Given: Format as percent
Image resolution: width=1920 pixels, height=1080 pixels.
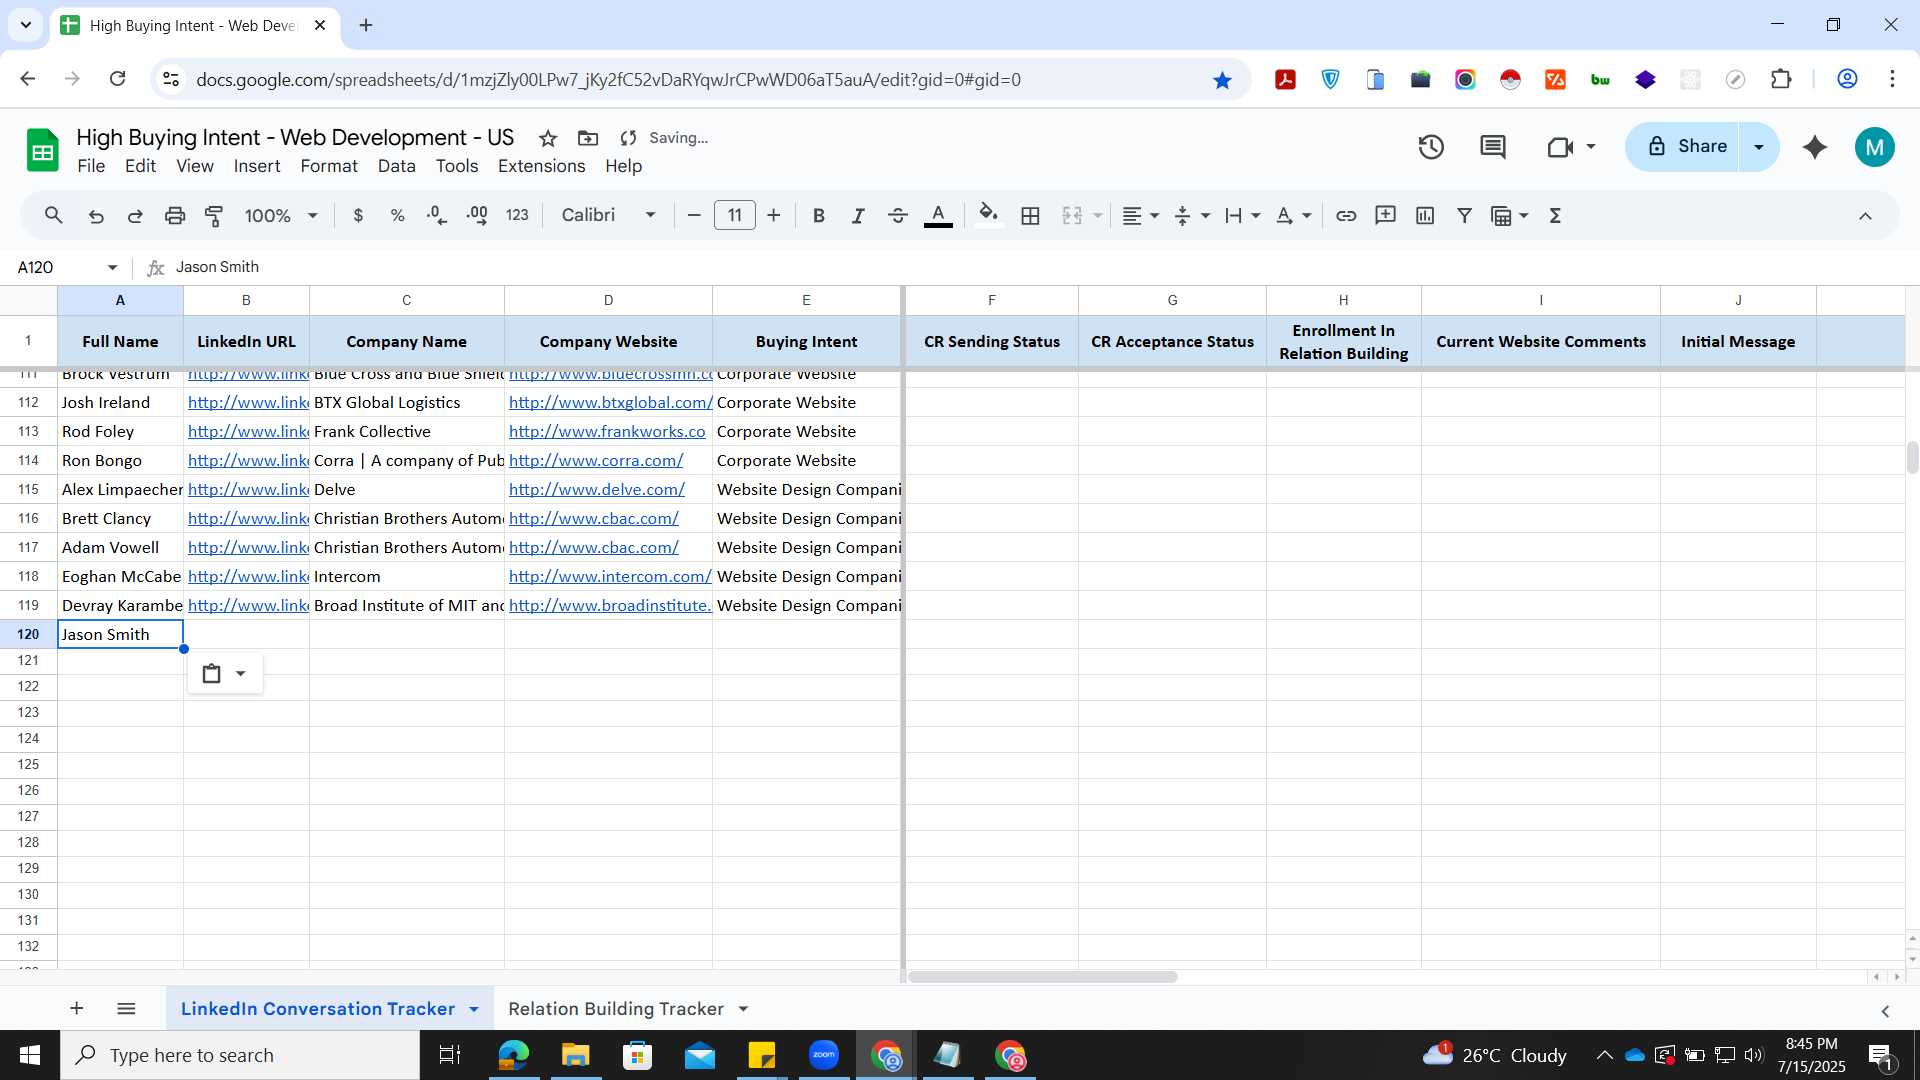Looking at the screenshot, I should pyautogui.click(x=397, y=215).
